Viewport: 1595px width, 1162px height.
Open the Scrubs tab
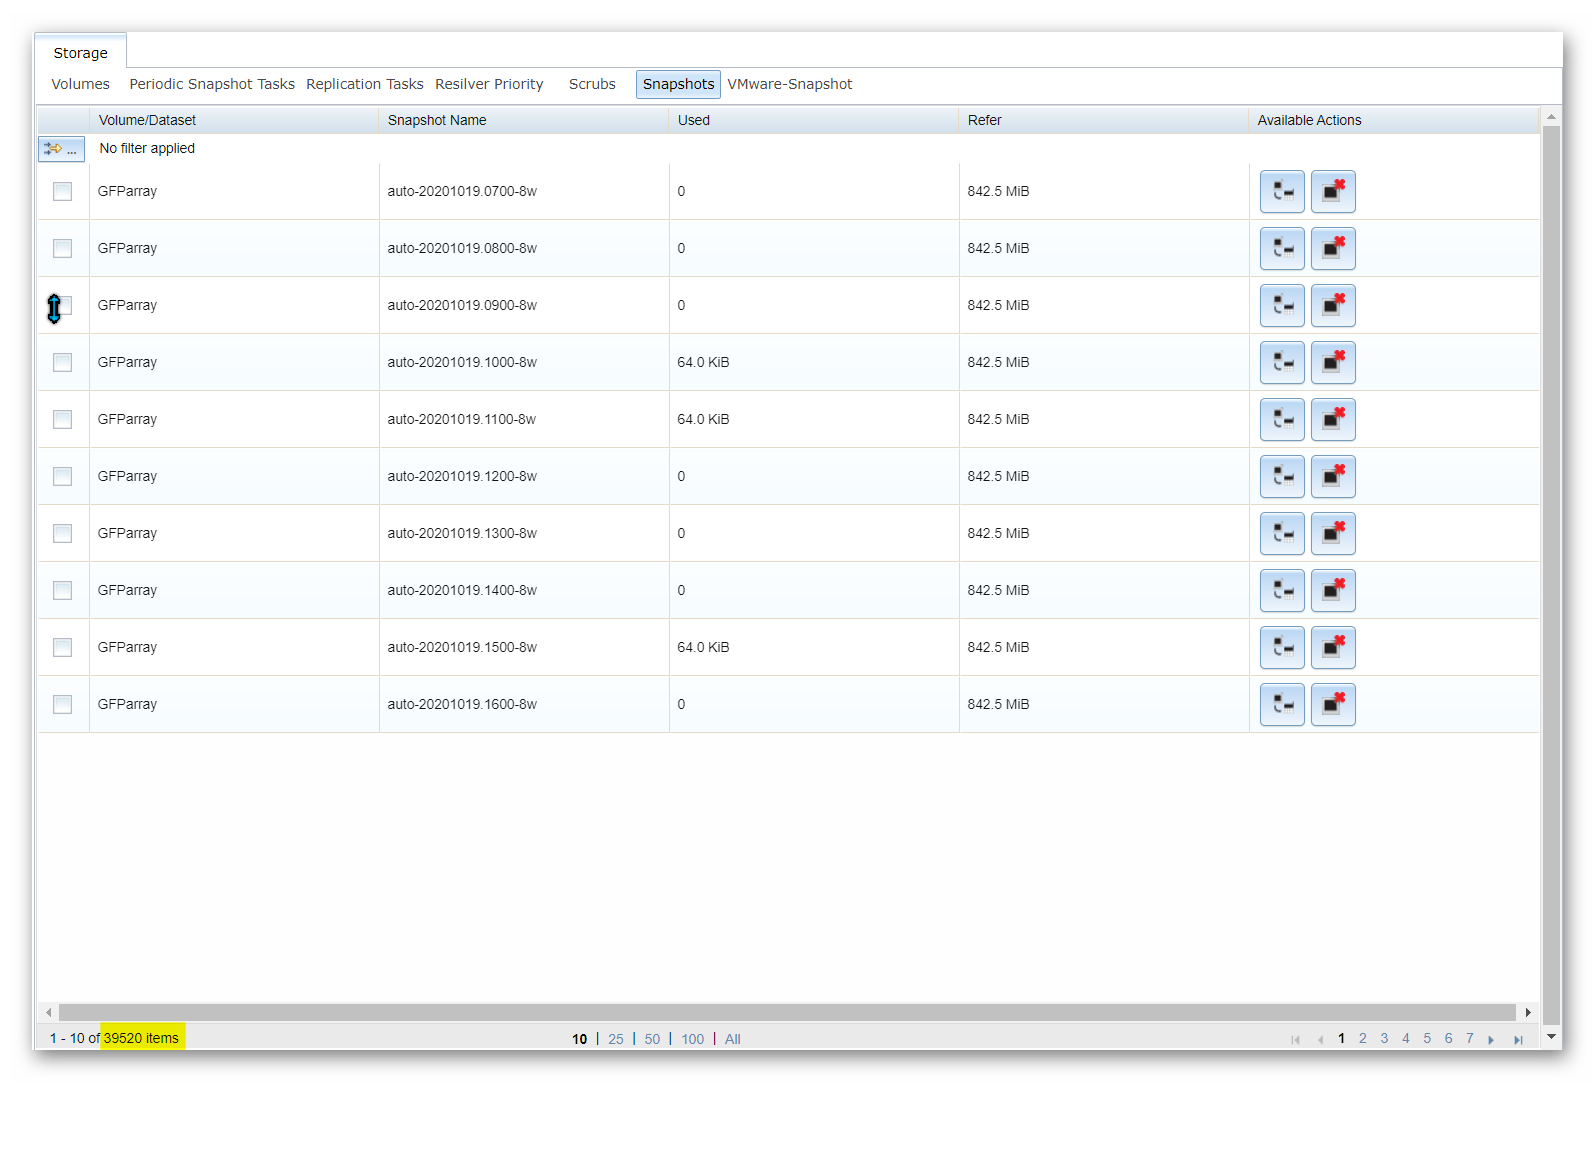[x=592, y=84]
